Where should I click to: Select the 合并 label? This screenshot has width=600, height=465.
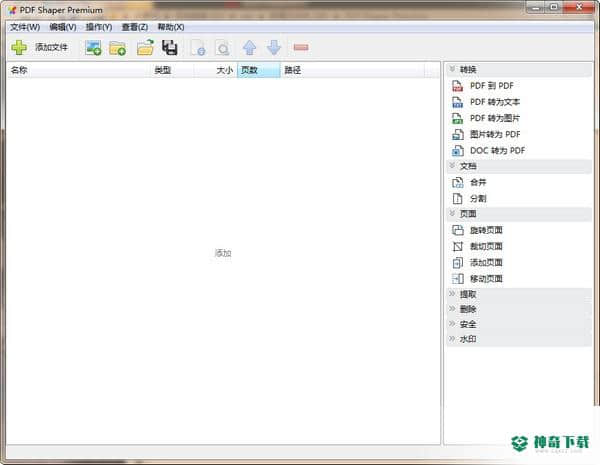point(478,183)
